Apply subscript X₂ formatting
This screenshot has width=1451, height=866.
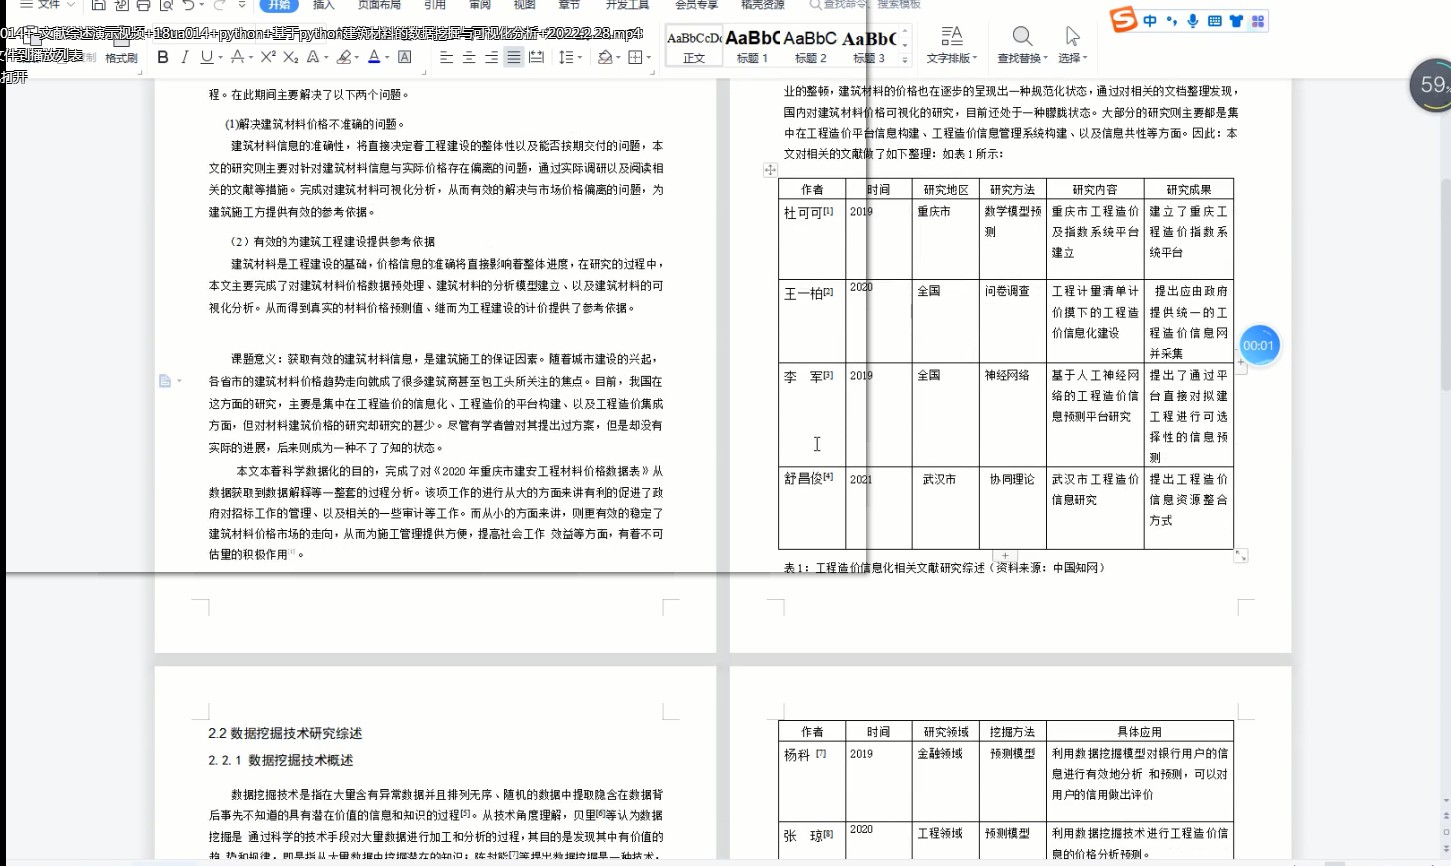coord(291,57)
